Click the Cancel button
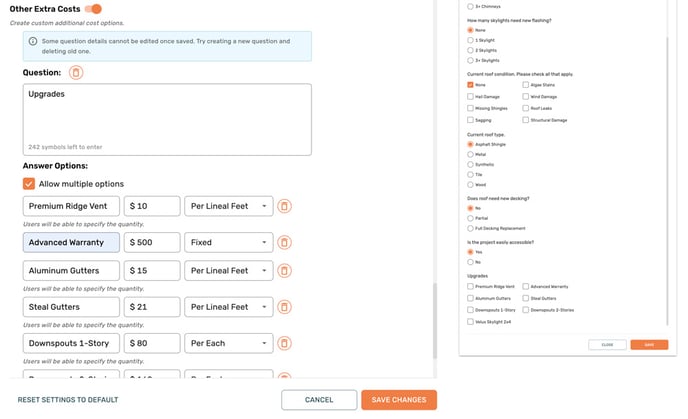The image size is (688, 419). 319,400
